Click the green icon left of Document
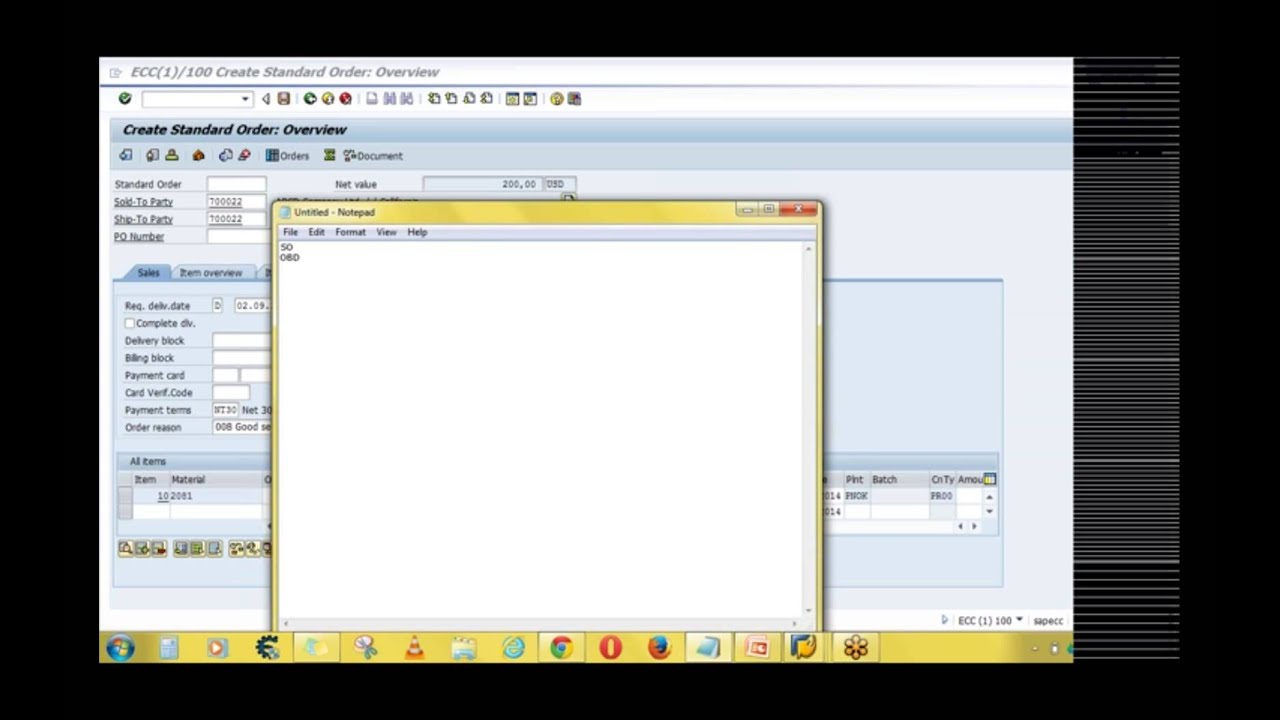 click(329, 155)
